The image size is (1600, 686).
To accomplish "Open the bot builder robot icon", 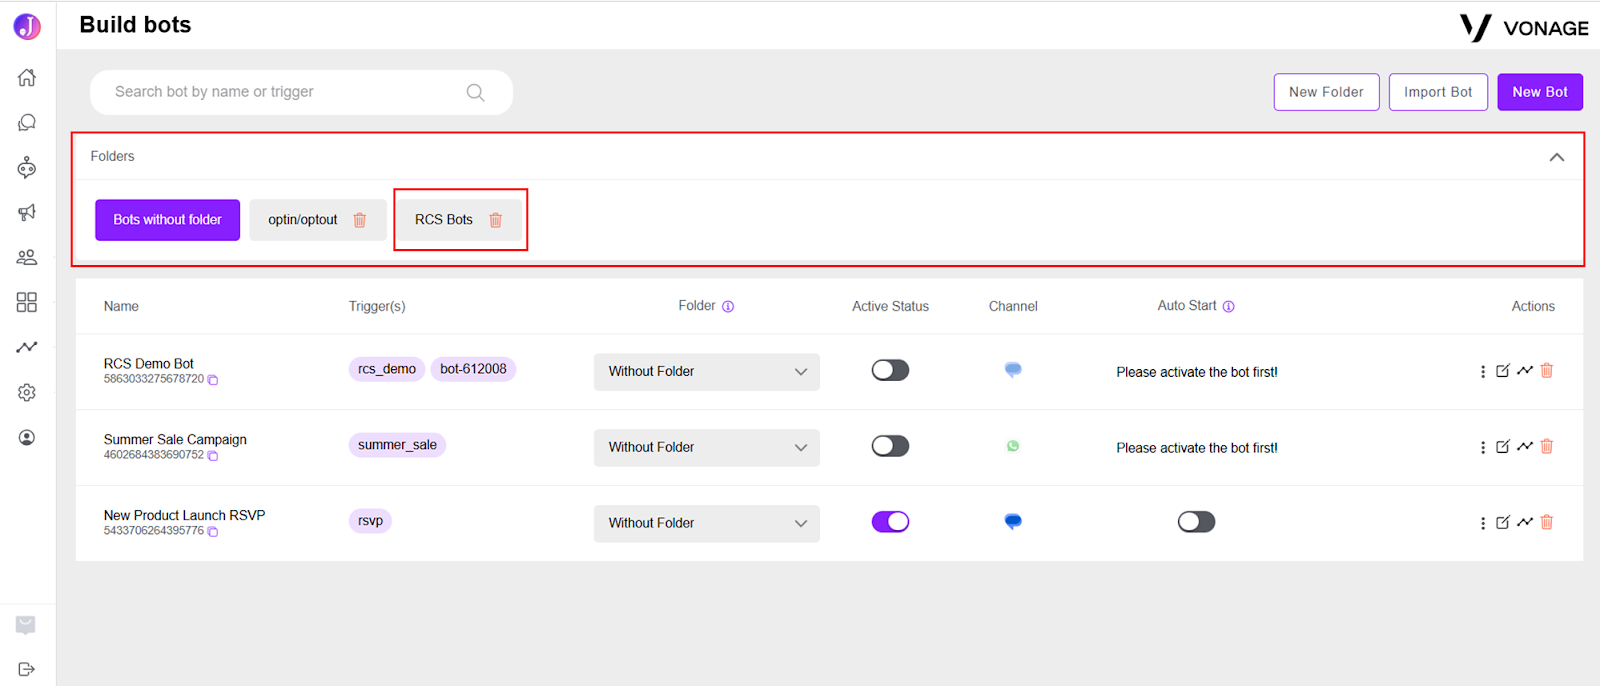I will (x=27, y=167).
